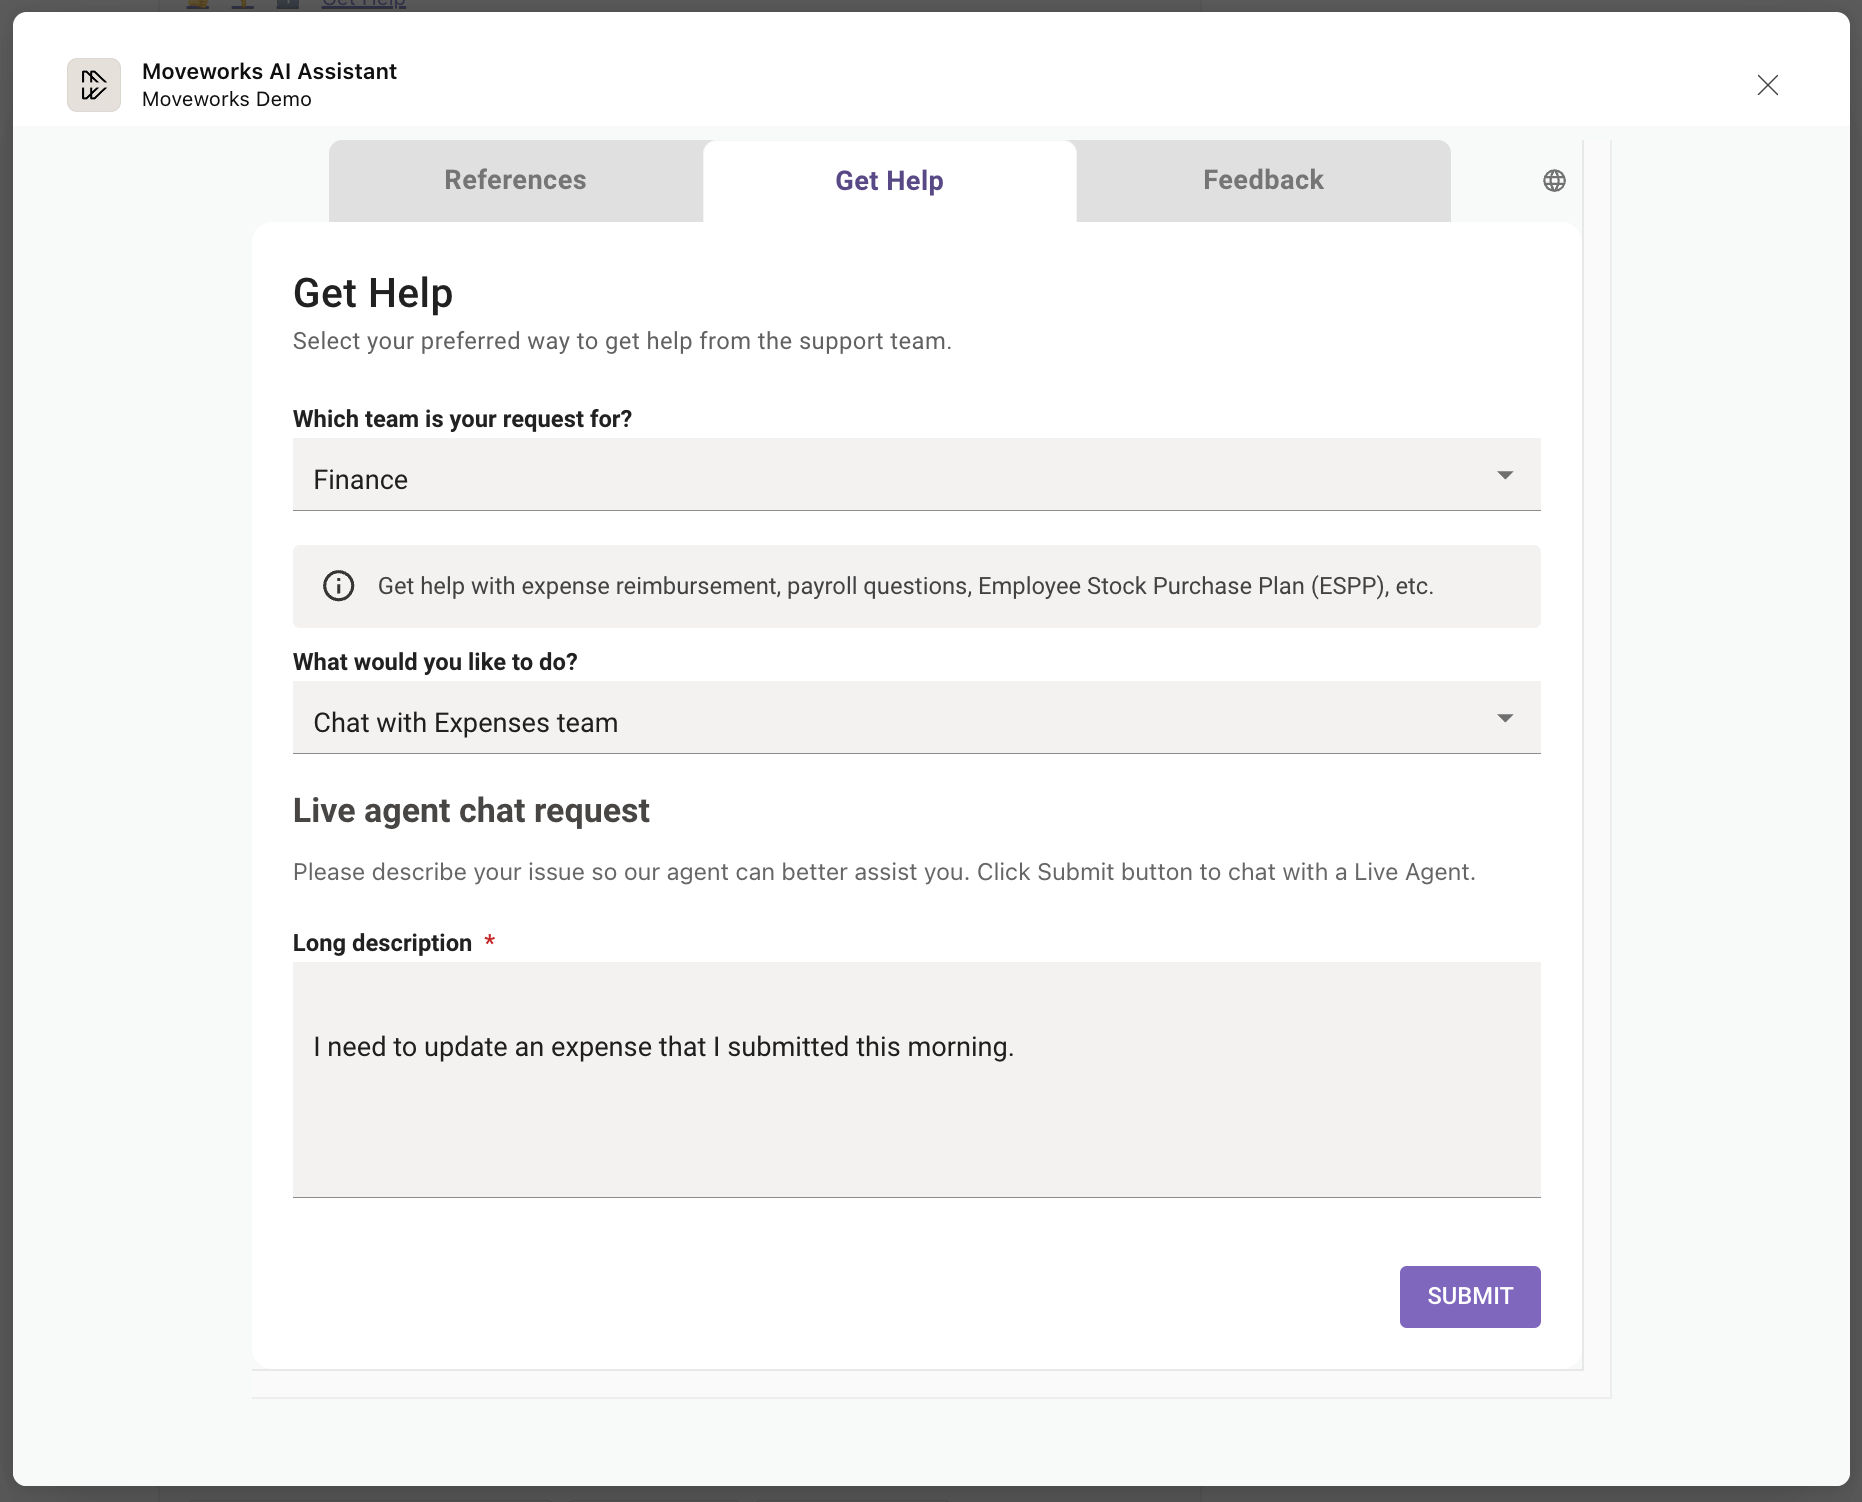Click into the Long description text area

[x=917, y=1080]
